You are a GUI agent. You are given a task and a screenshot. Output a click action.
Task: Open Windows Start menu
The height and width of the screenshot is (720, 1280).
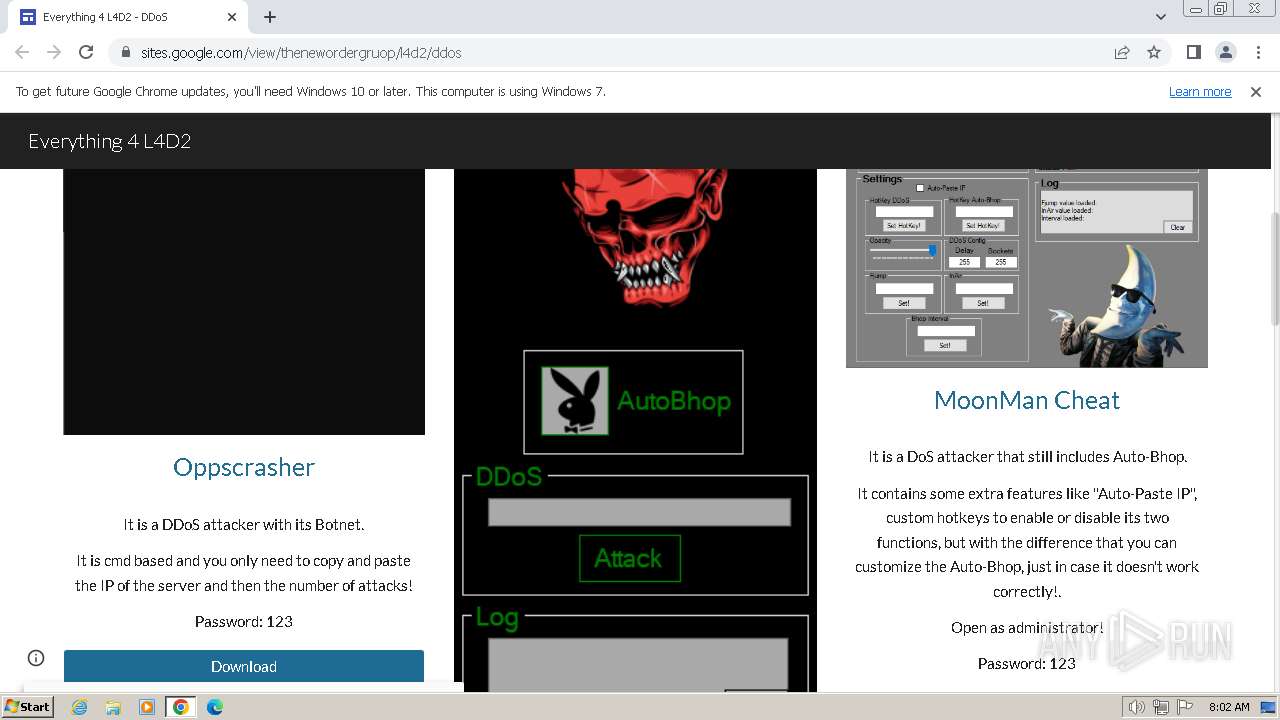click(27, 707)
